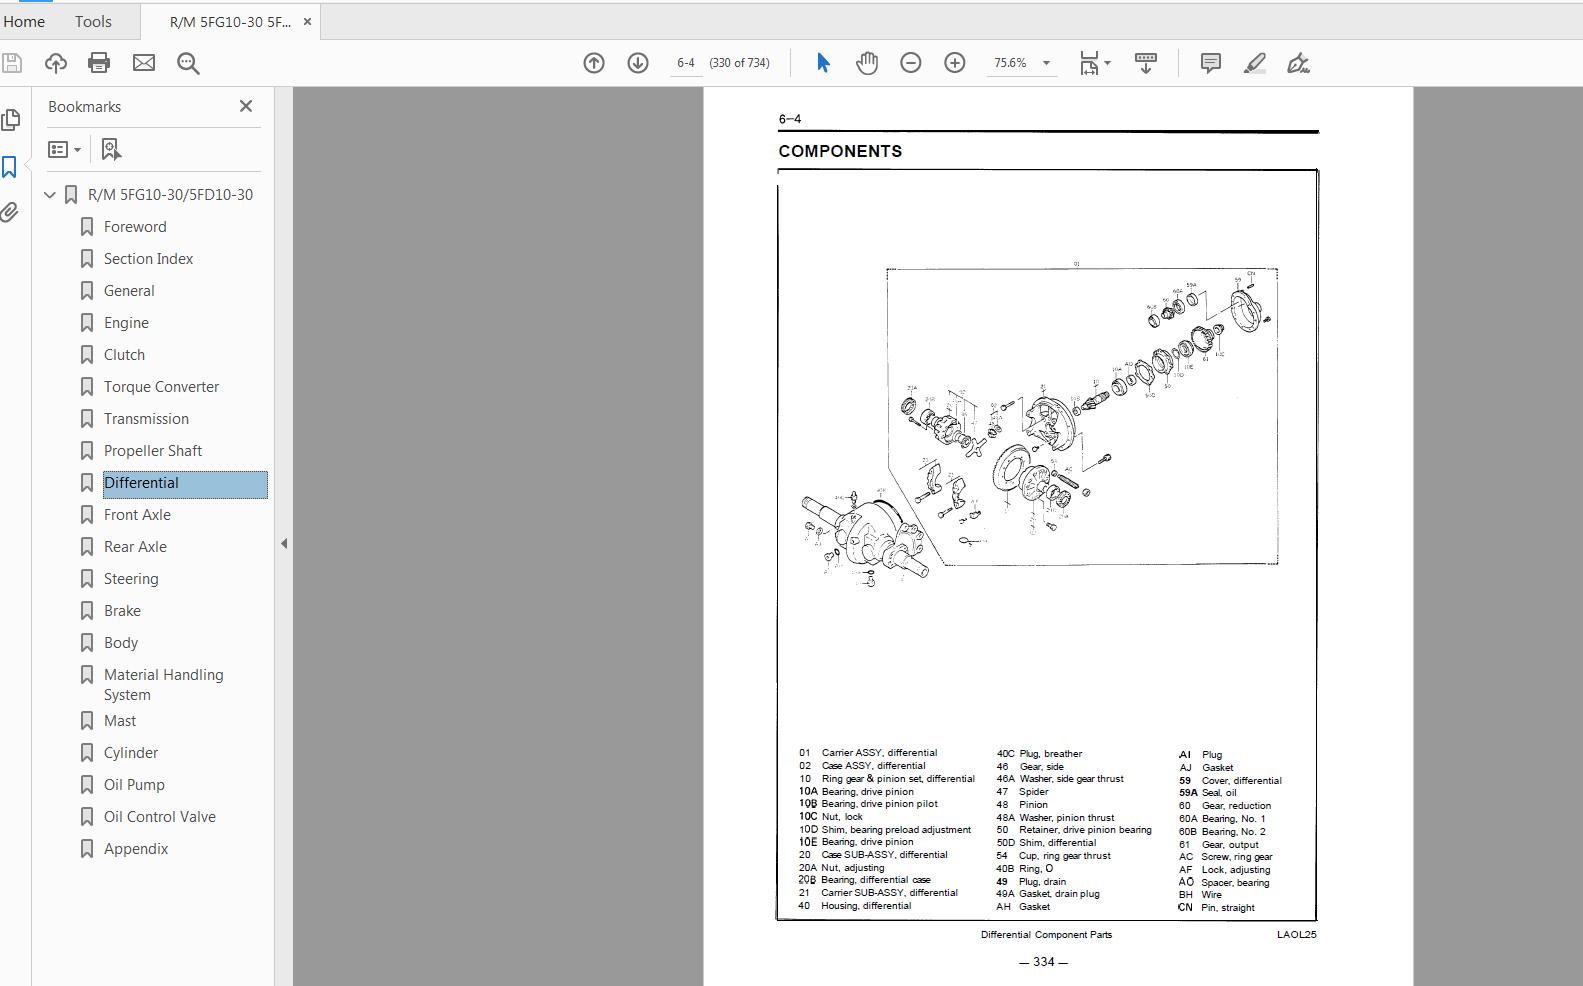Print the document
Viewport: 1583px width, 986px height.
pos(99,63)
